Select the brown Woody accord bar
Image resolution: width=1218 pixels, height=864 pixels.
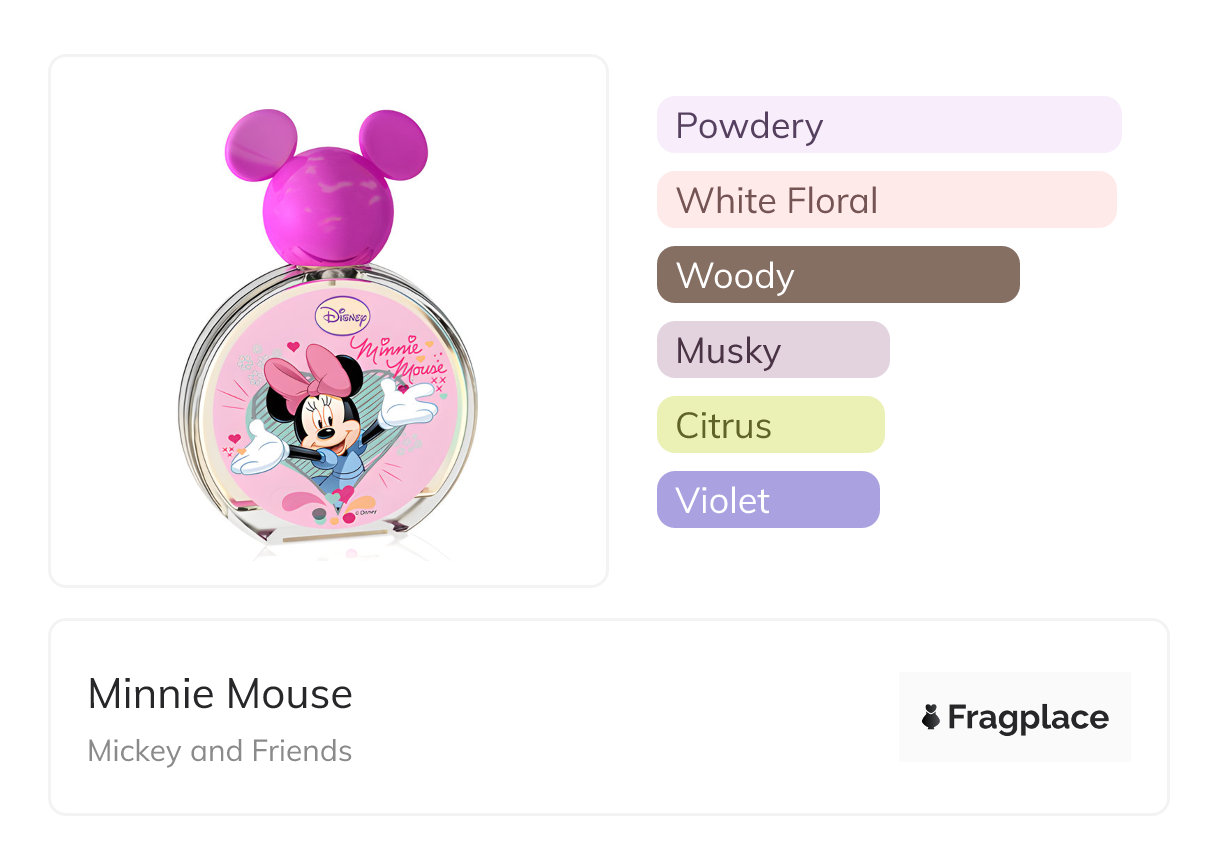tap(837, 275)
